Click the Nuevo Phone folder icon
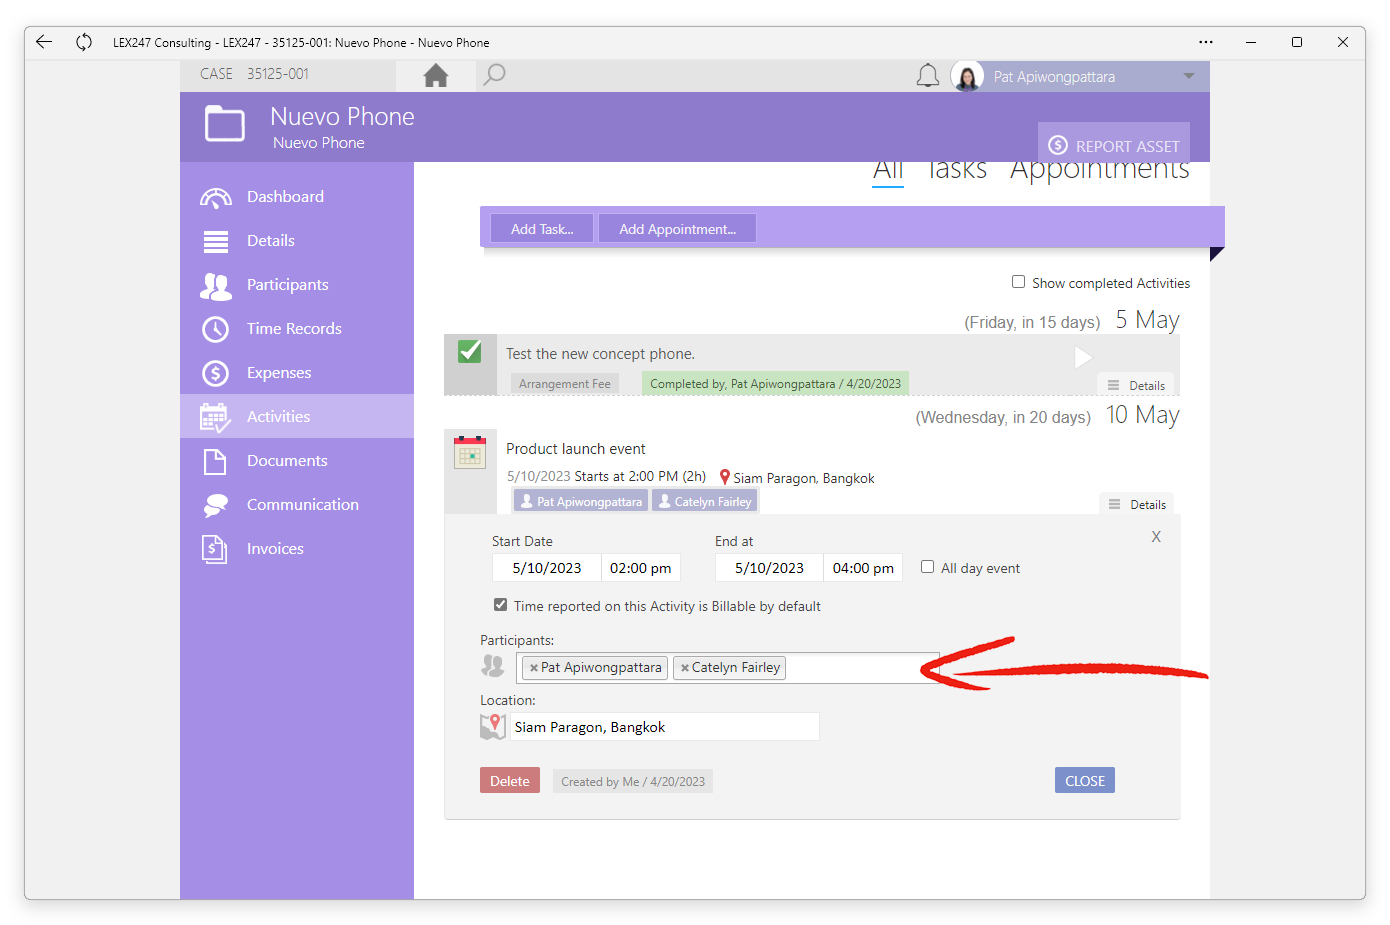The height and width of the screenshot is (925, 1390). (225, 124)
